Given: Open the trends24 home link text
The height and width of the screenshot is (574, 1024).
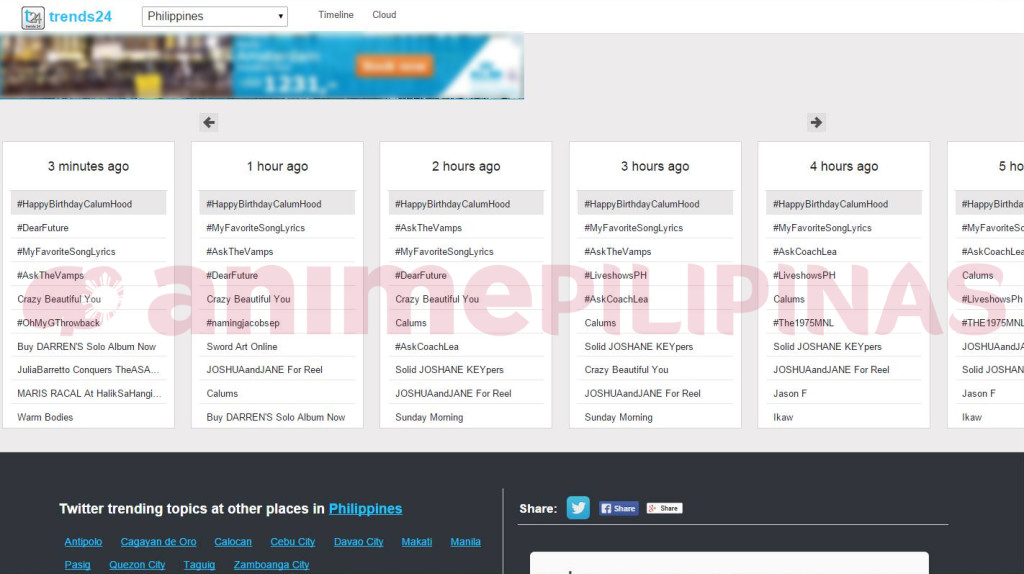Looking at the screenshot, I should tap(80, 16).
